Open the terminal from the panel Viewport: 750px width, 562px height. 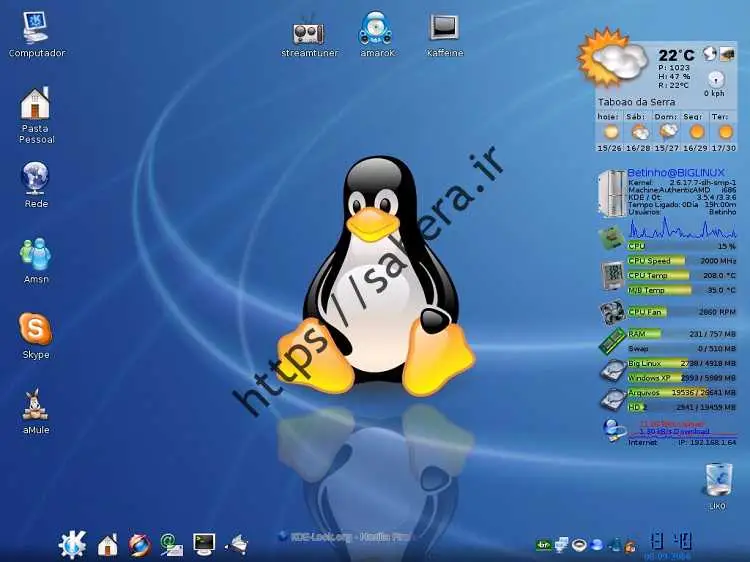(204, 544)
